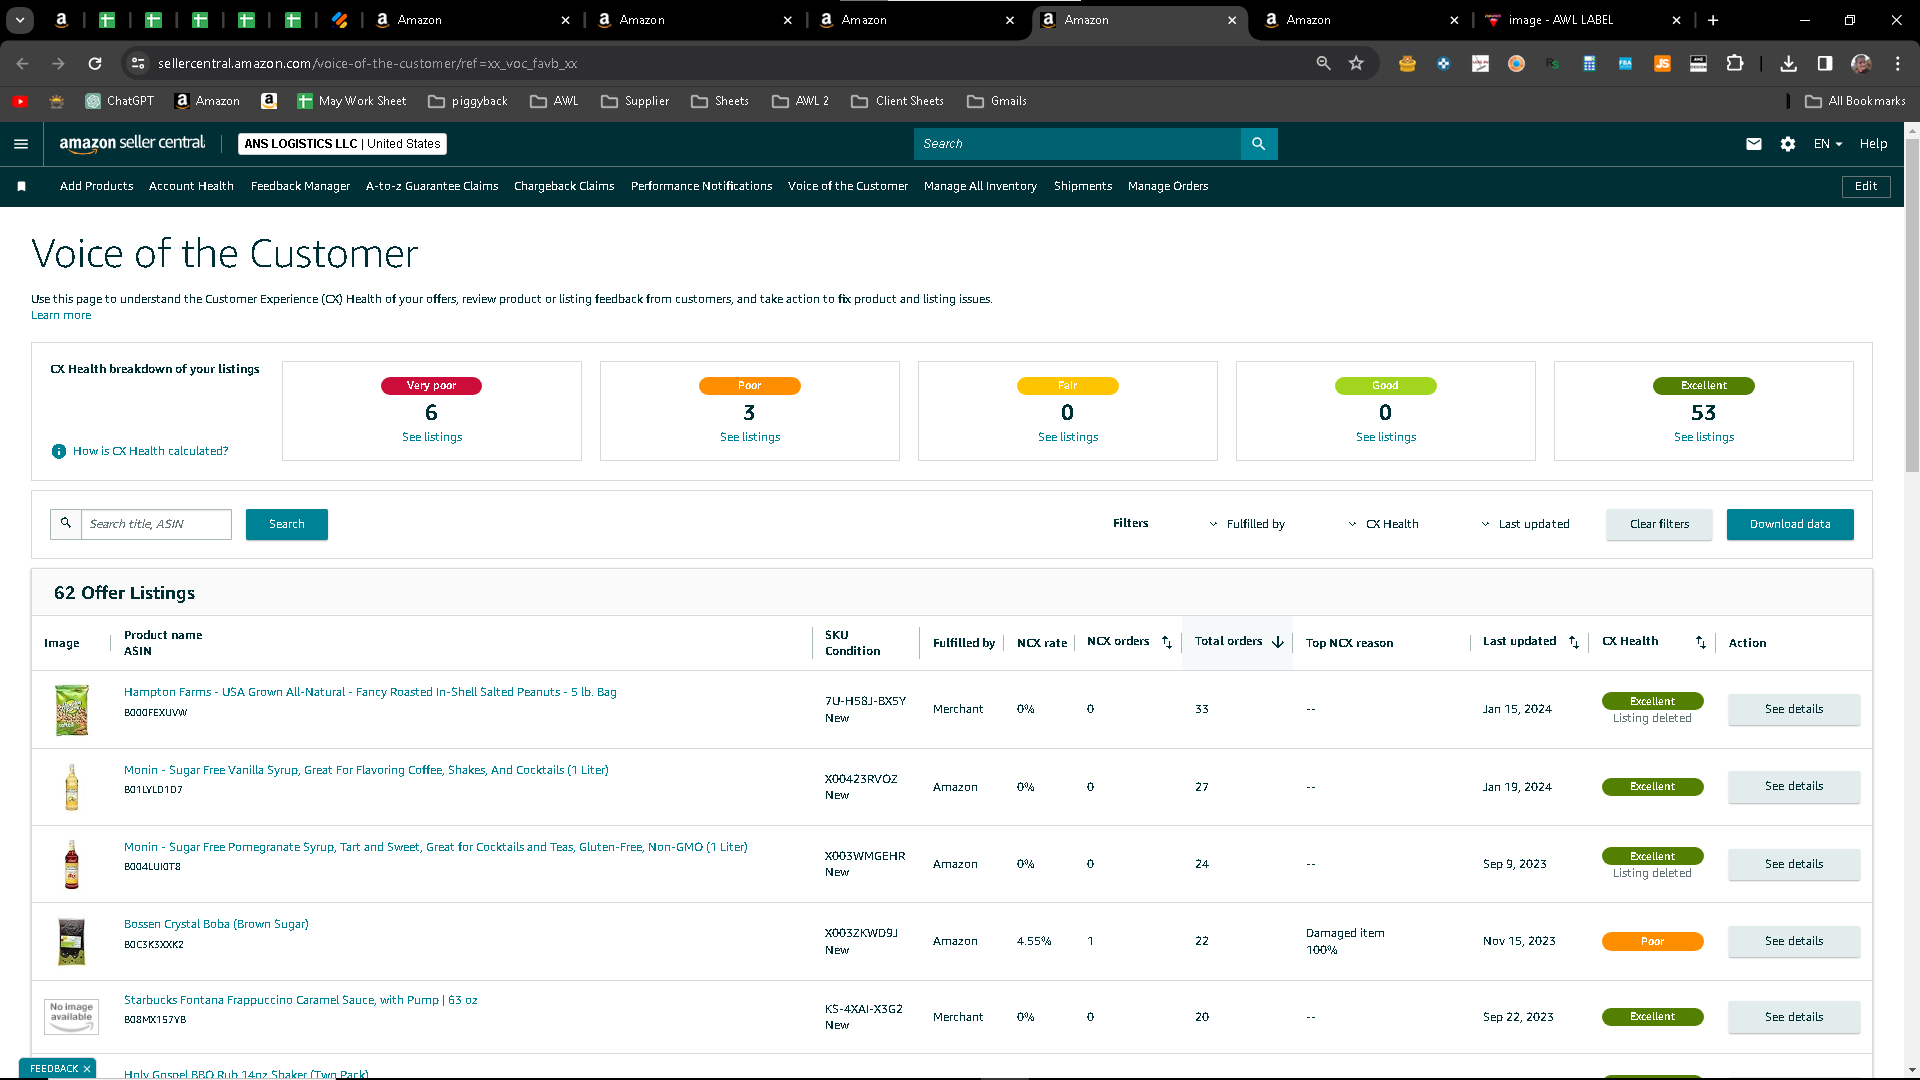Expand the CX Health filter dropdown
This screenshot has width=1920, height=1080.
coord(1383,524)
